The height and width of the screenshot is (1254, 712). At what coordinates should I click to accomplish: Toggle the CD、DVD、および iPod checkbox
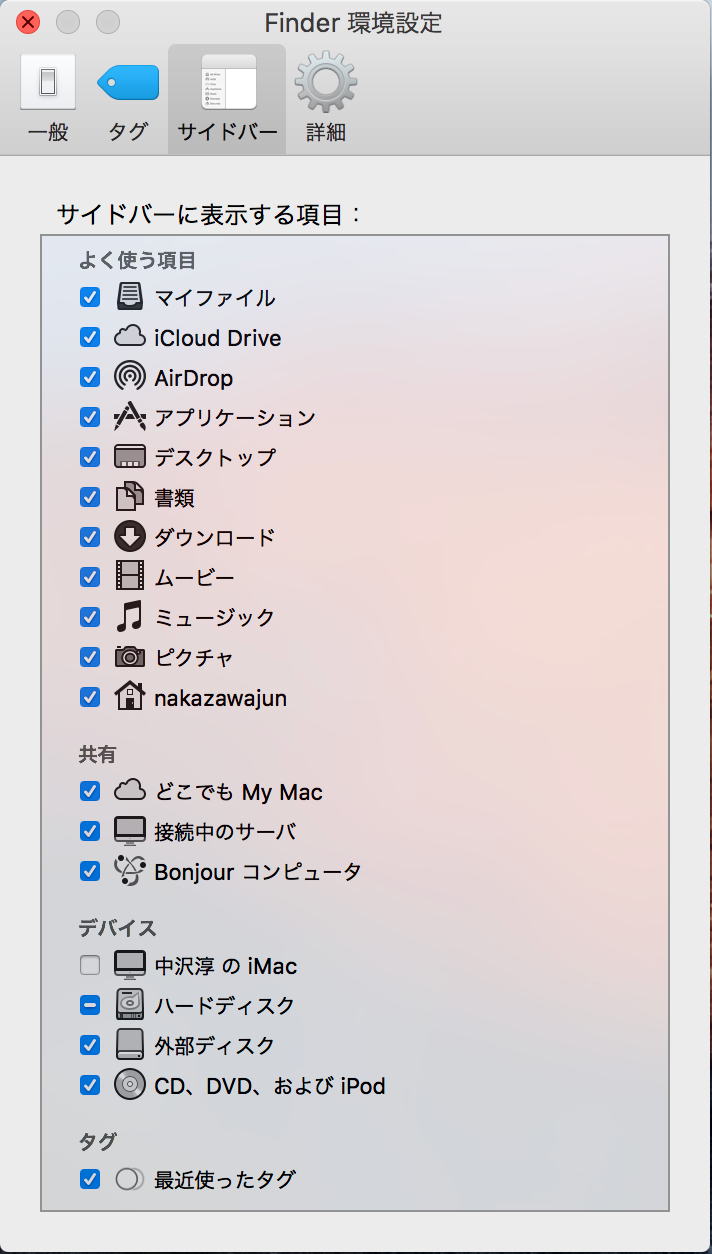(x=90, y=1085)
